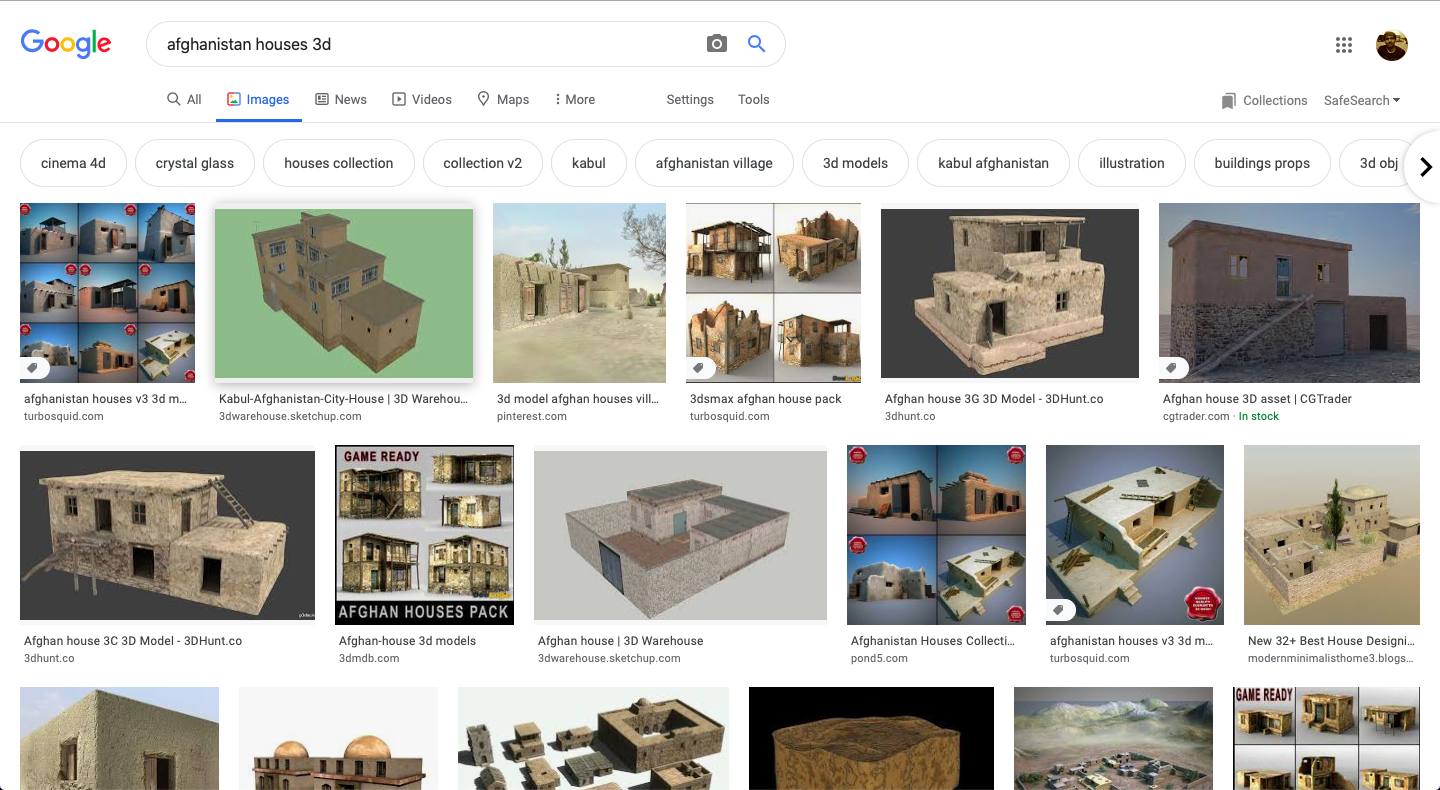Click the 'In stock' green label on cgtrader result
1440x790 pixels.
[x=1258, y=416]
